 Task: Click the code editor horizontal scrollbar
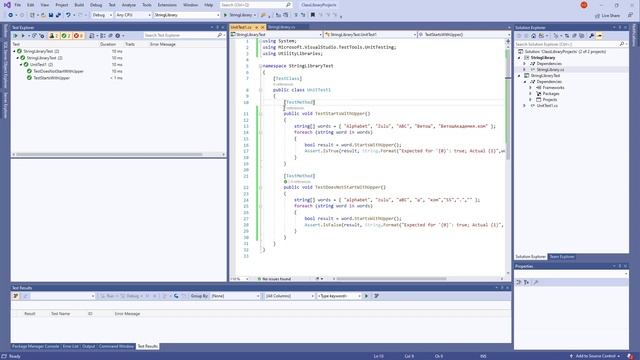pyautogui.click(x=391, y=279)
